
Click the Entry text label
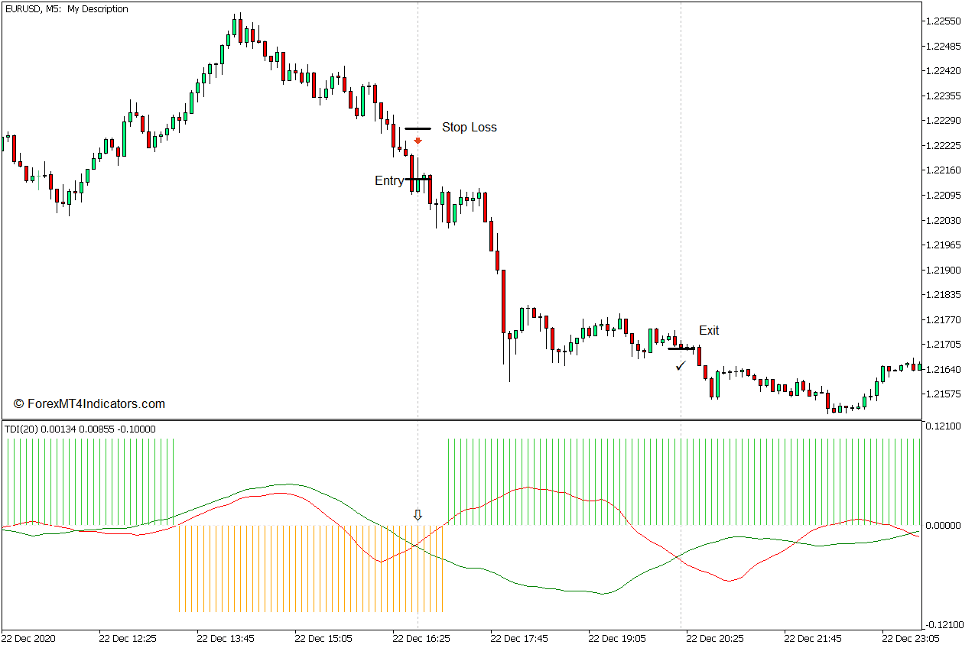click(390, 181)
